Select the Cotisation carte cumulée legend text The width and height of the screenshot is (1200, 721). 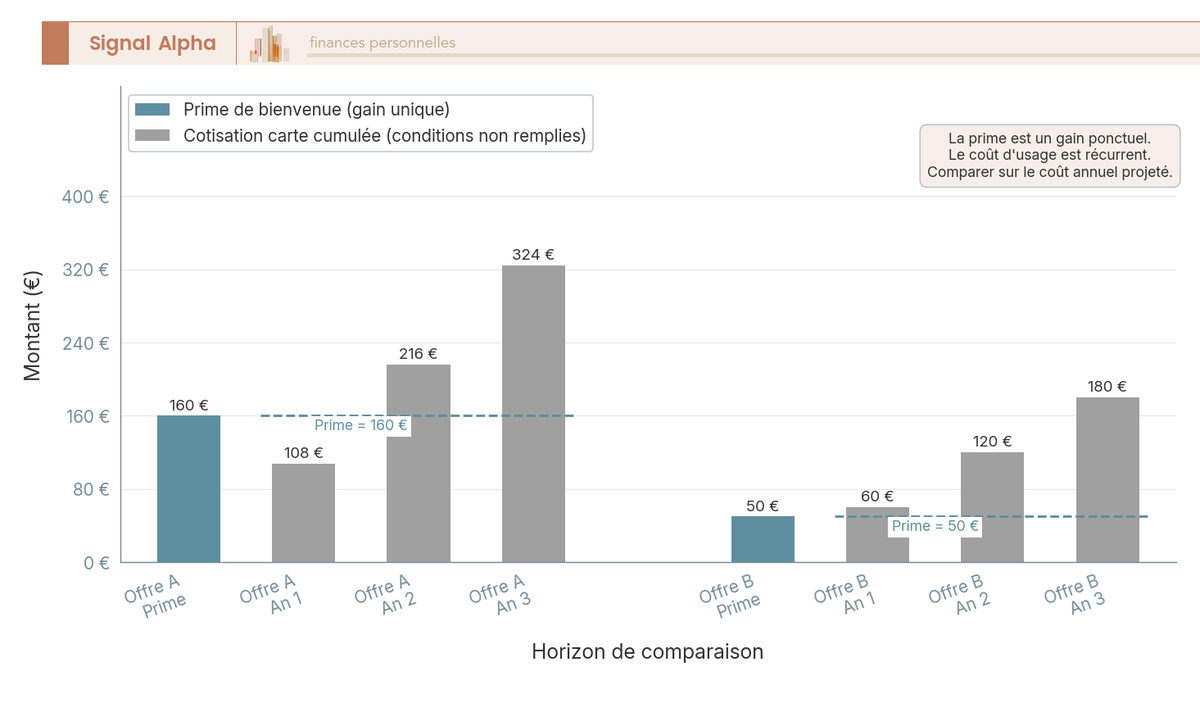click(385, 135)
